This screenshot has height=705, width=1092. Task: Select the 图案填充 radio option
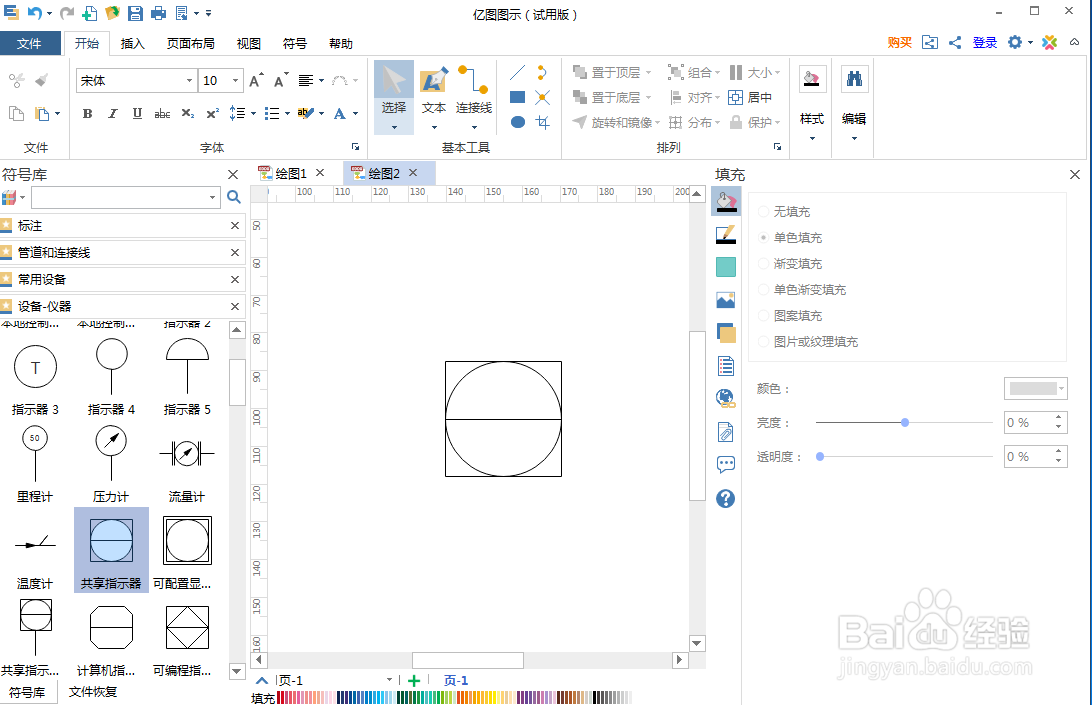[x=762, y=315]
